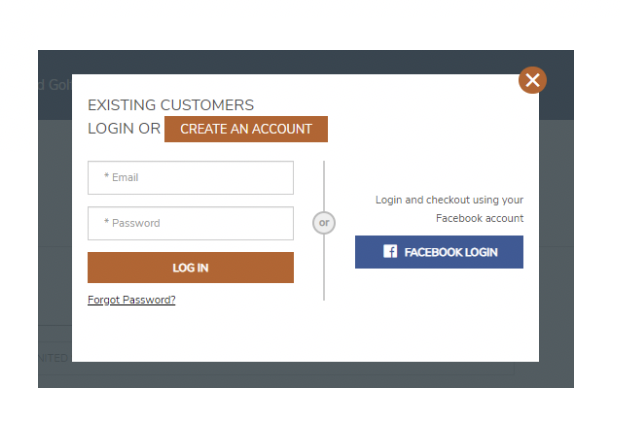
Task: Click the partially hidden "Gol" header text
Action: point(60,85)
